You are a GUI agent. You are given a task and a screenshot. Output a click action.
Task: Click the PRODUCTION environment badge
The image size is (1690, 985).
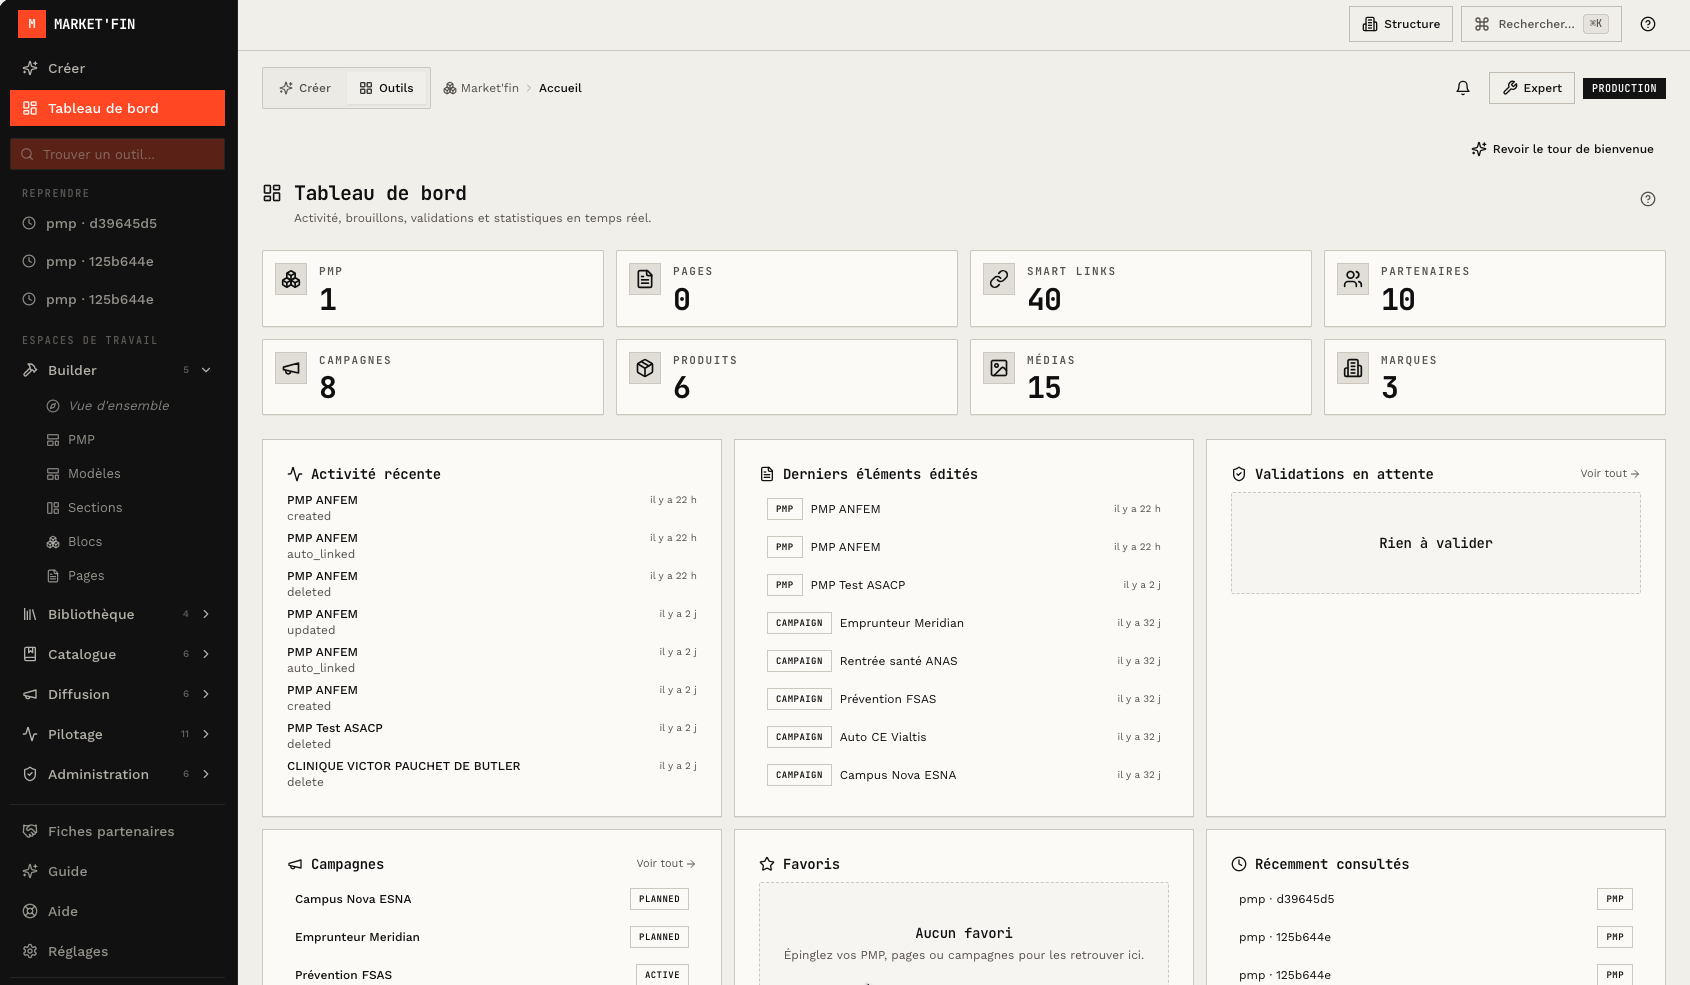click(x=1624, y=88)
